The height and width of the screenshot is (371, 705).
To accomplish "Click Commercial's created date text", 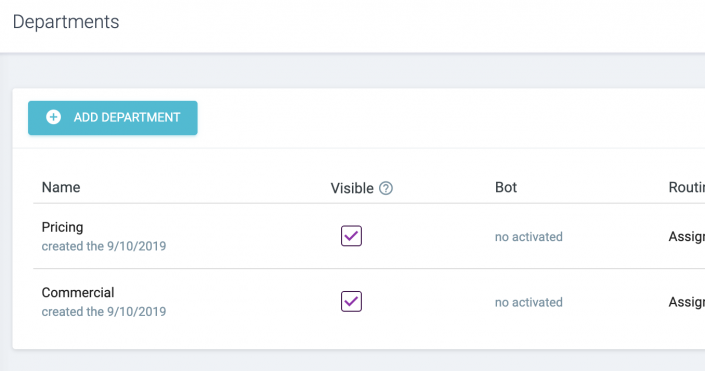I will click(x=104, y=312).
